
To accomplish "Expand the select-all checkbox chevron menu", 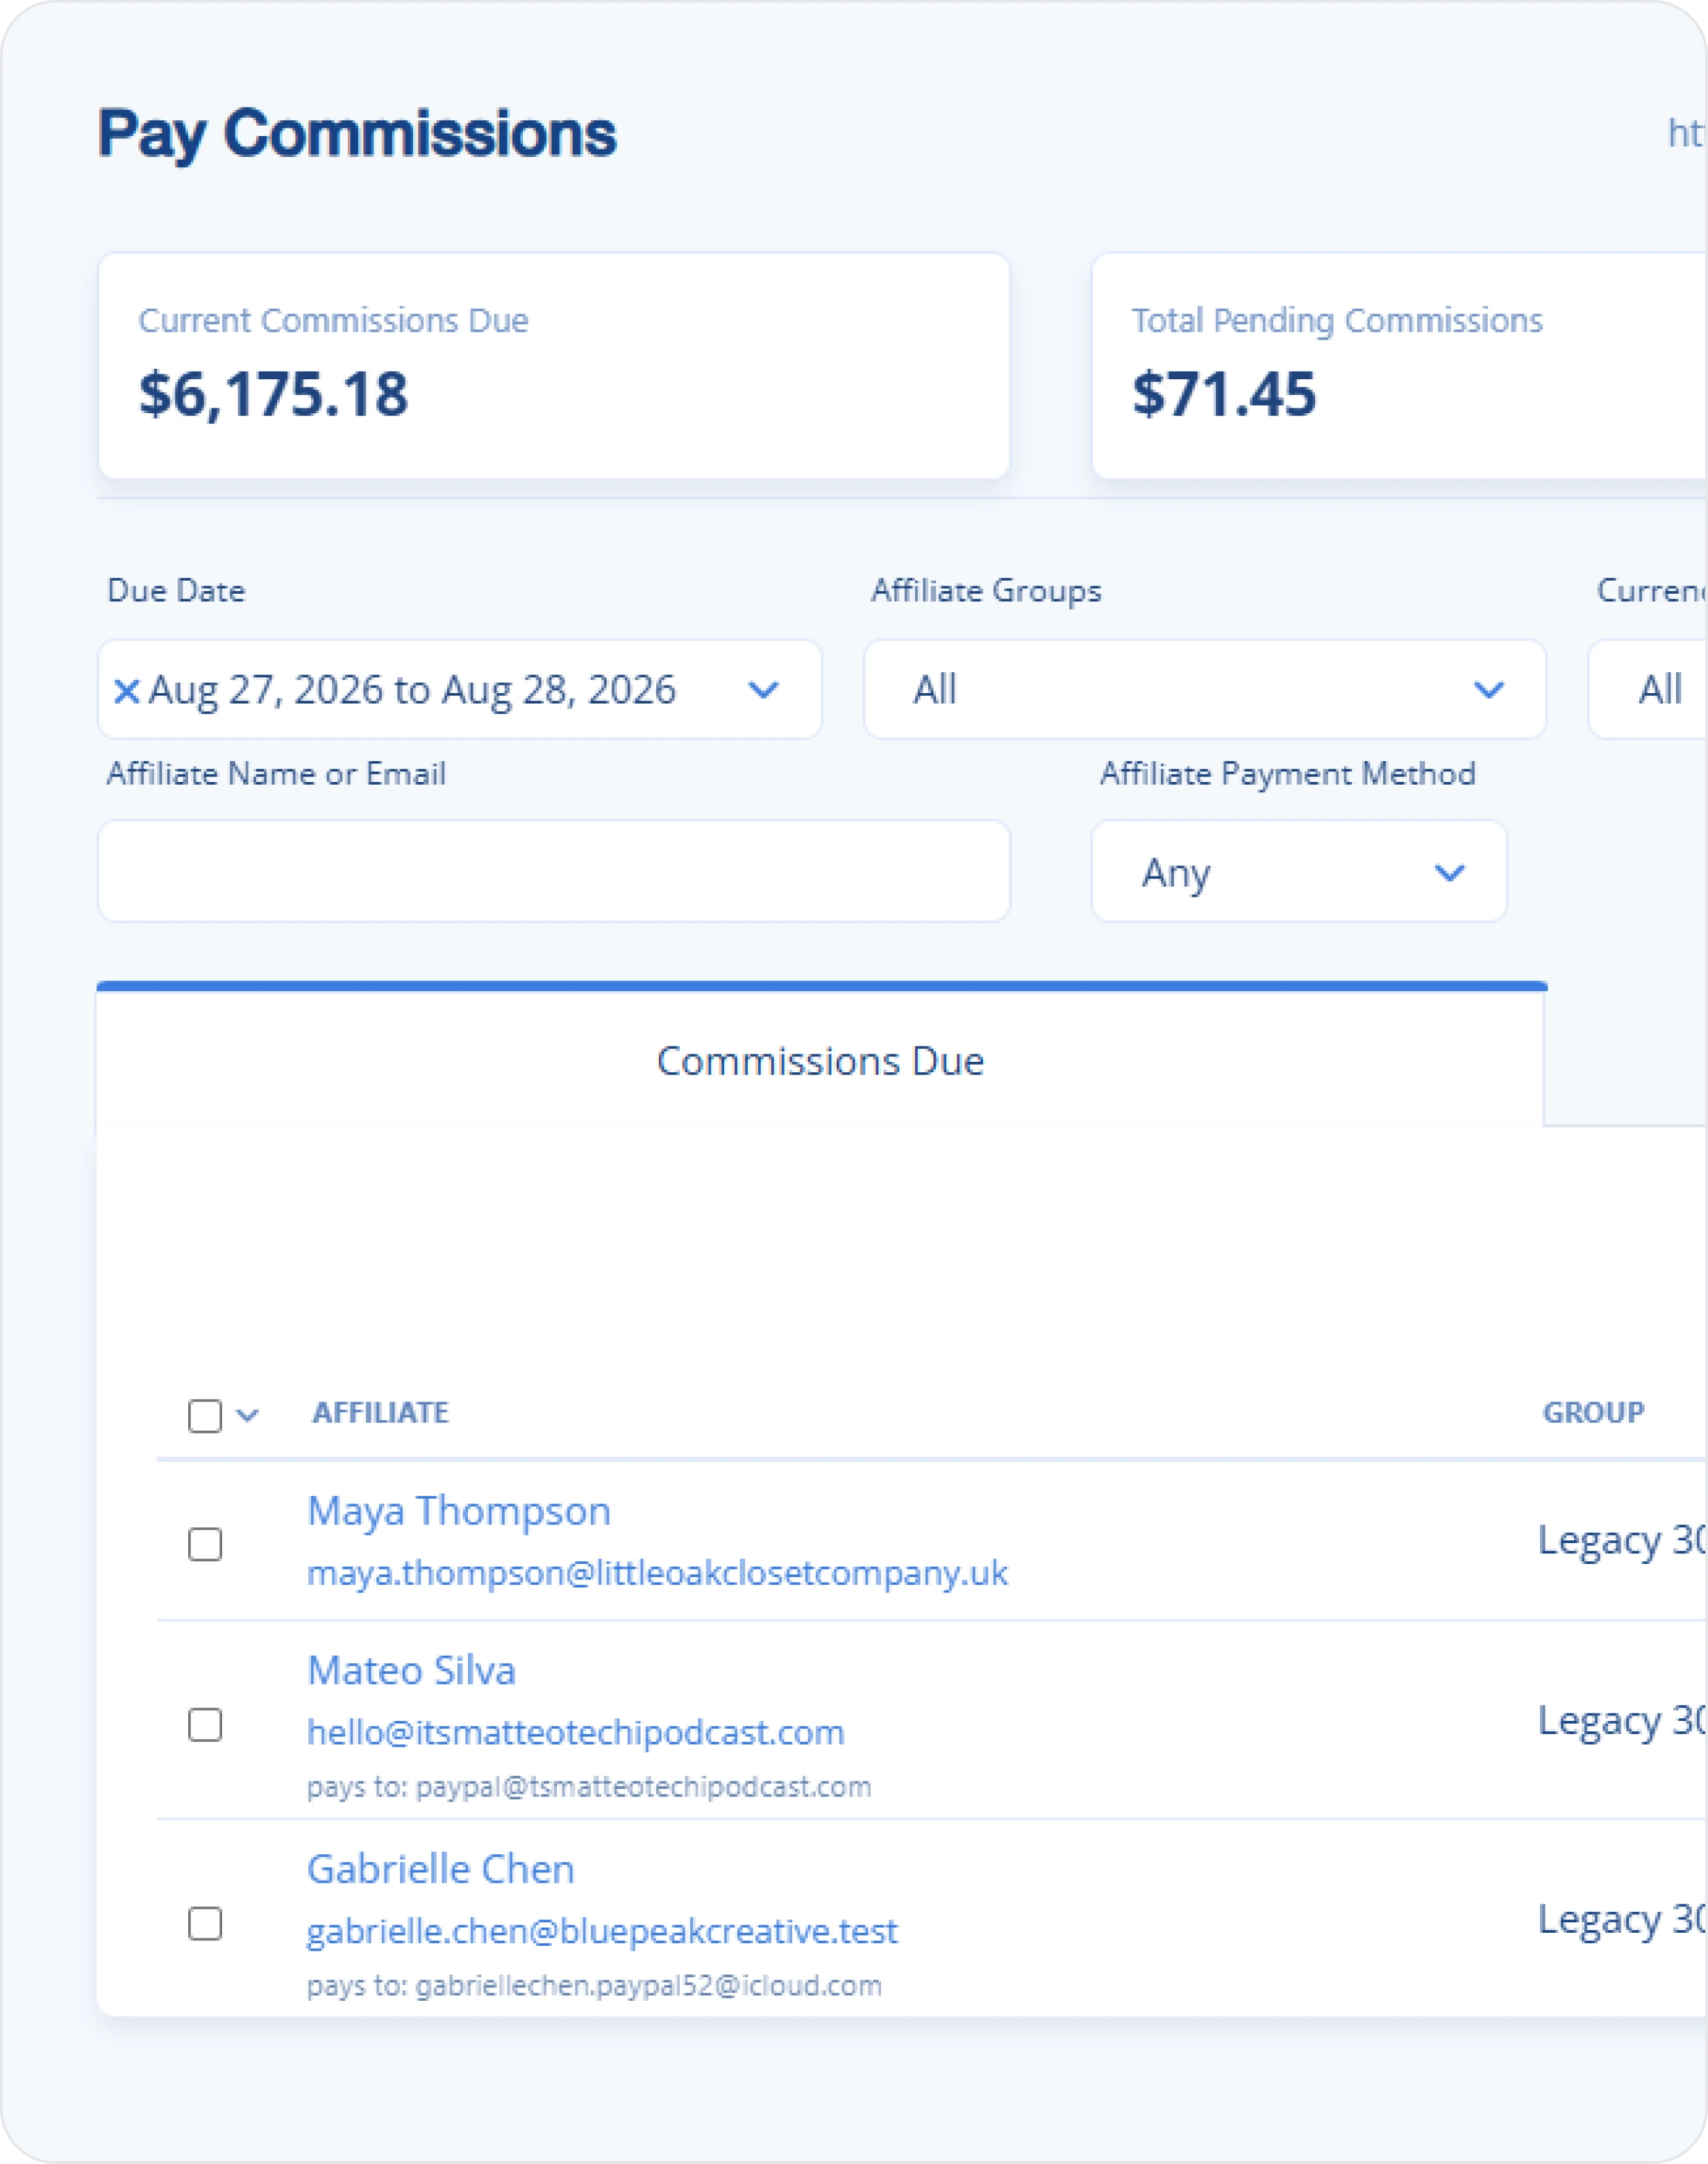I will point(248,1415).
